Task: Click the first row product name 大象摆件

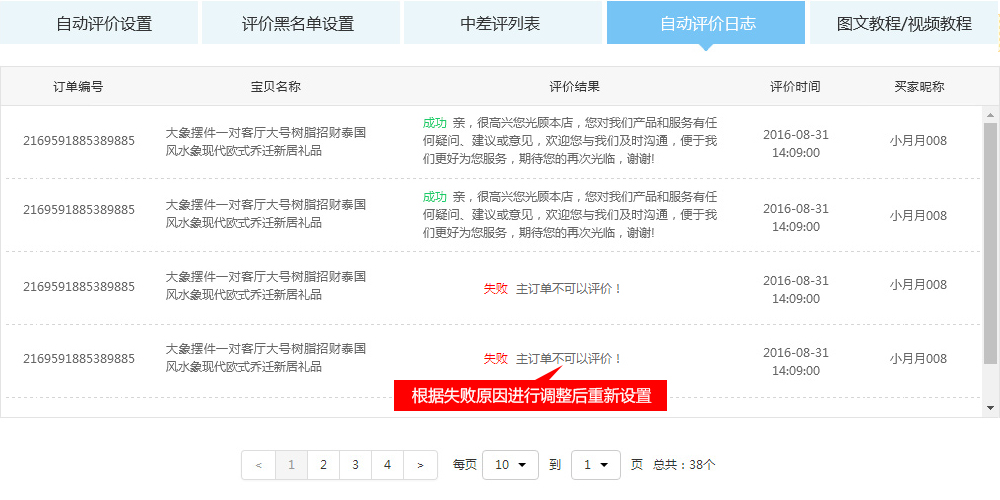Action: coord(266,142)
